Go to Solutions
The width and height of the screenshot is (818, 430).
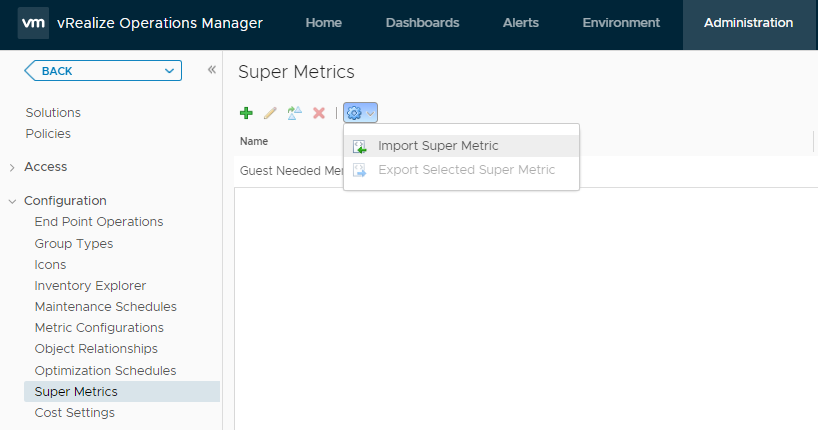(53, 113)
